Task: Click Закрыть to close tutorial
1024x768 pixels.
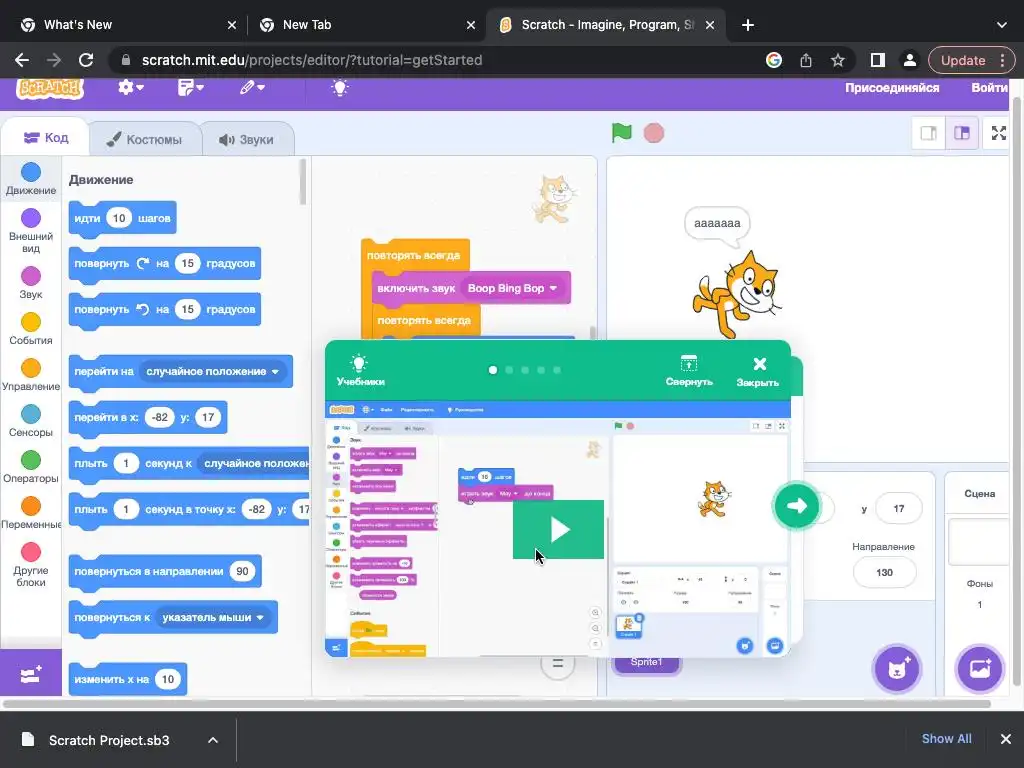Action: coord(758,371)
